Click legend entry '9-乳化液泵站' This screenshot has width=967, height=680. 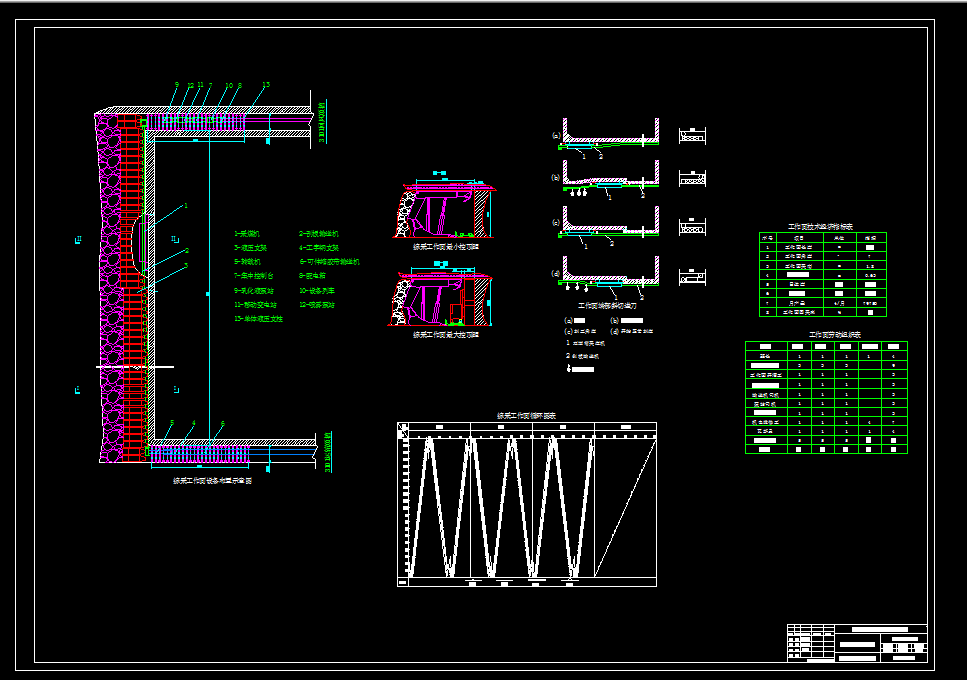[253, 290]
